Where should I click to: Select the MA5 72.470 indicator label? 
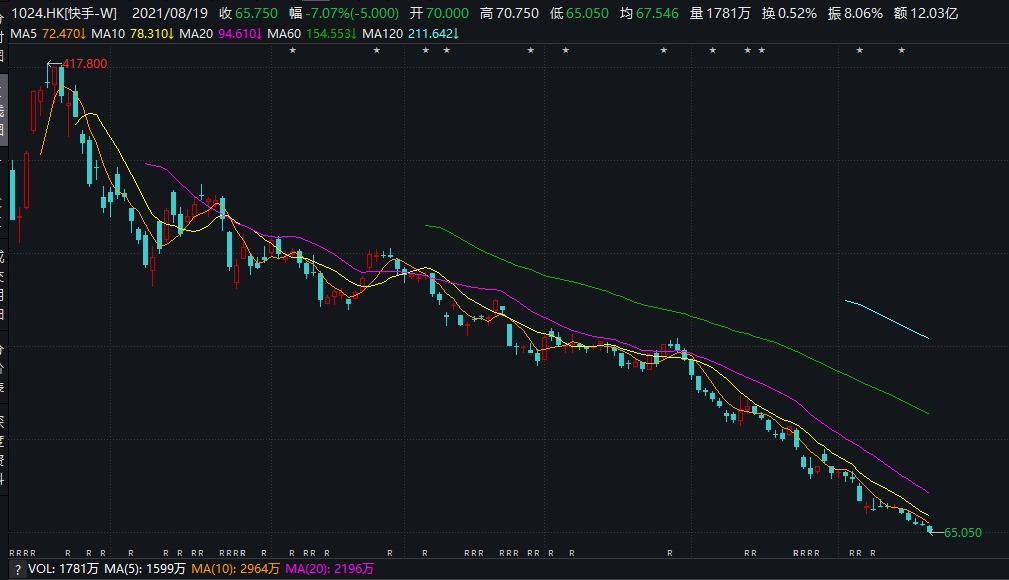48,33
